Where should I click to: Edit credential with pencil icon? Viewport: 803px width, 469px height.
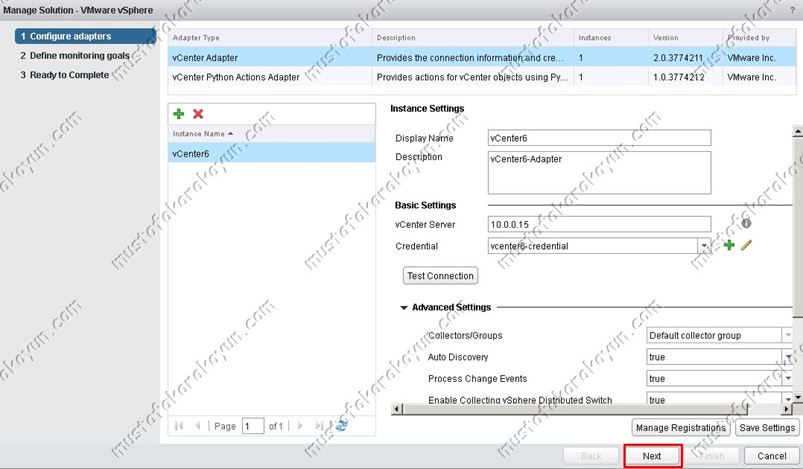[746, 245]
